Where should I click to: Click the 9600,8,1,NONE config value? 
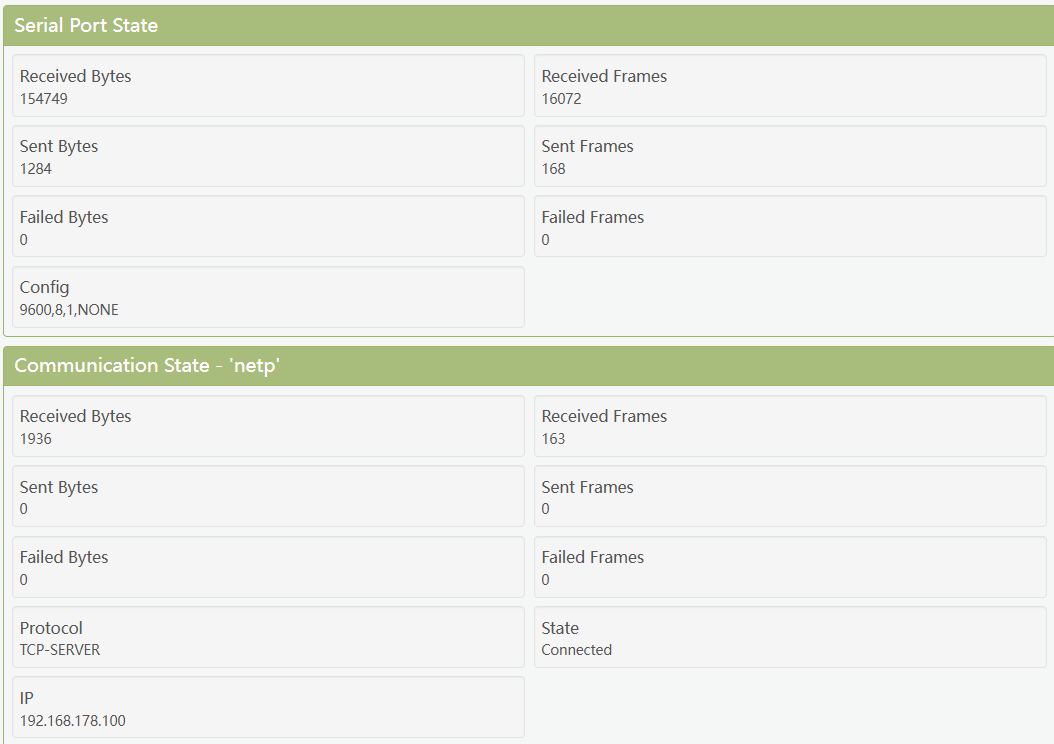(69, 310)
